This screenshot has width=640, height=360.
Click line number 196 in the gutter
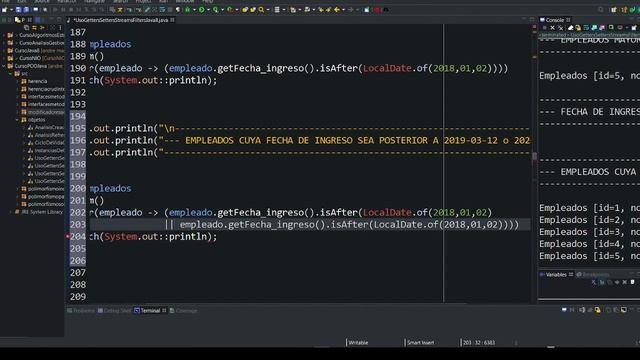pos(78,140)
